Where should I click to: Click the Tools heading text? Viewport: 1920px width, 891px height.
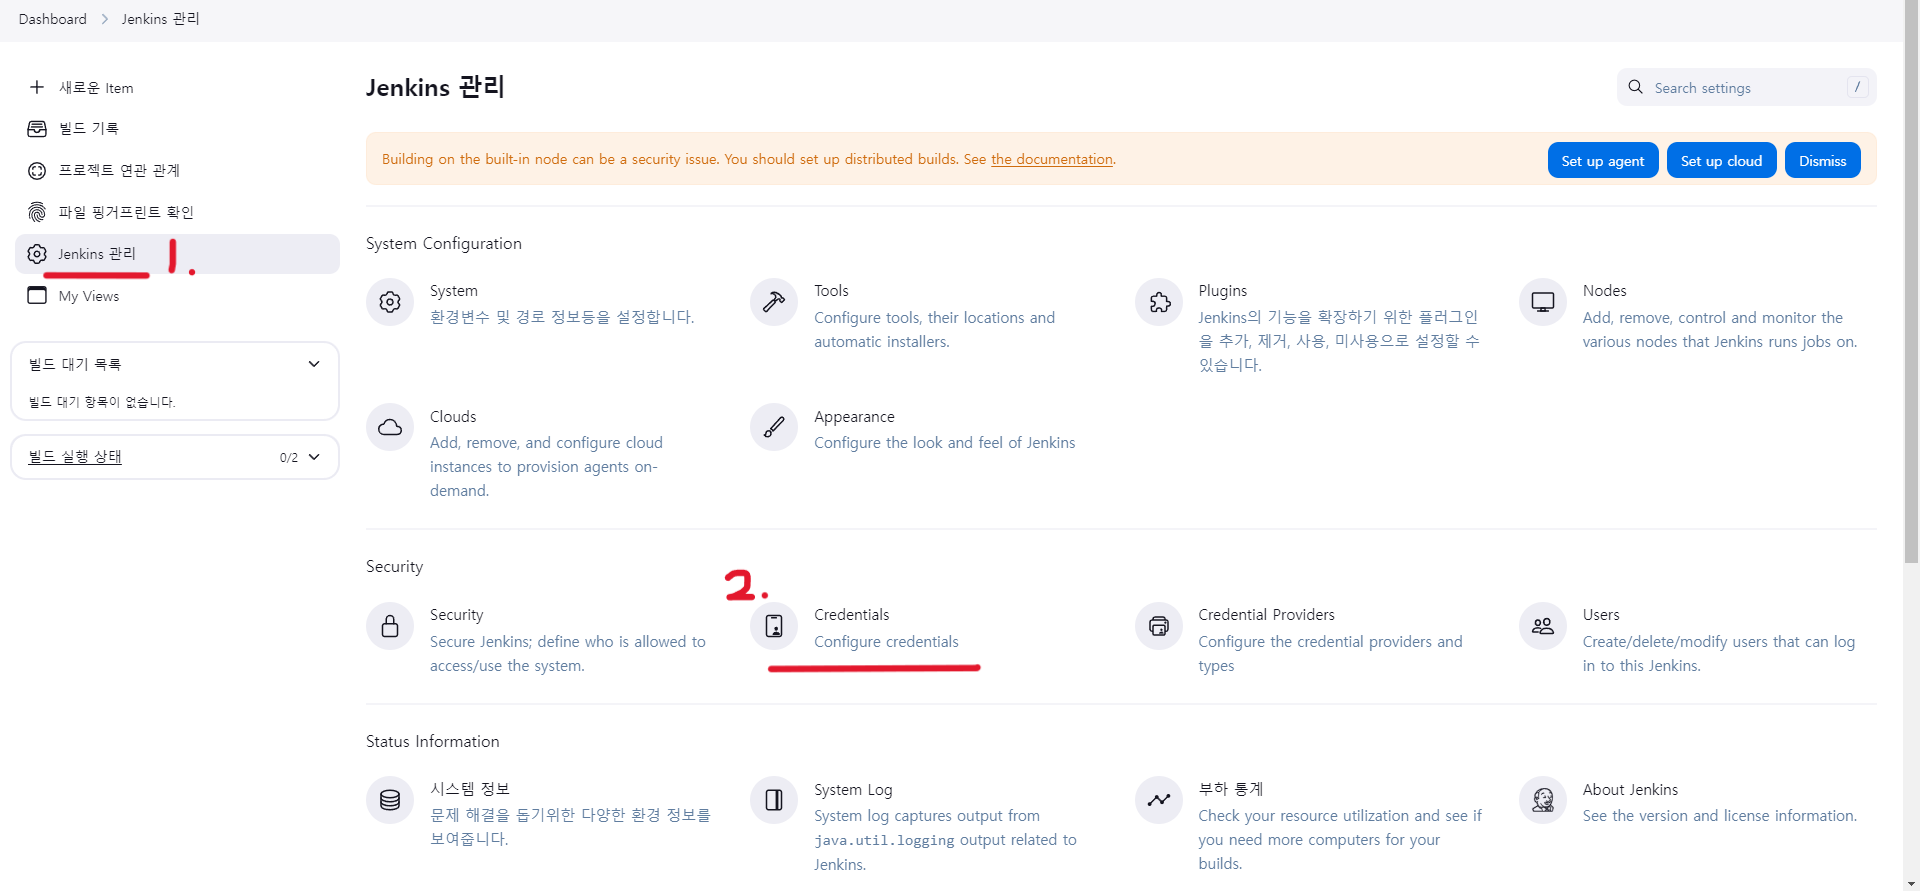pyautogui.click(x=831, y=291)
